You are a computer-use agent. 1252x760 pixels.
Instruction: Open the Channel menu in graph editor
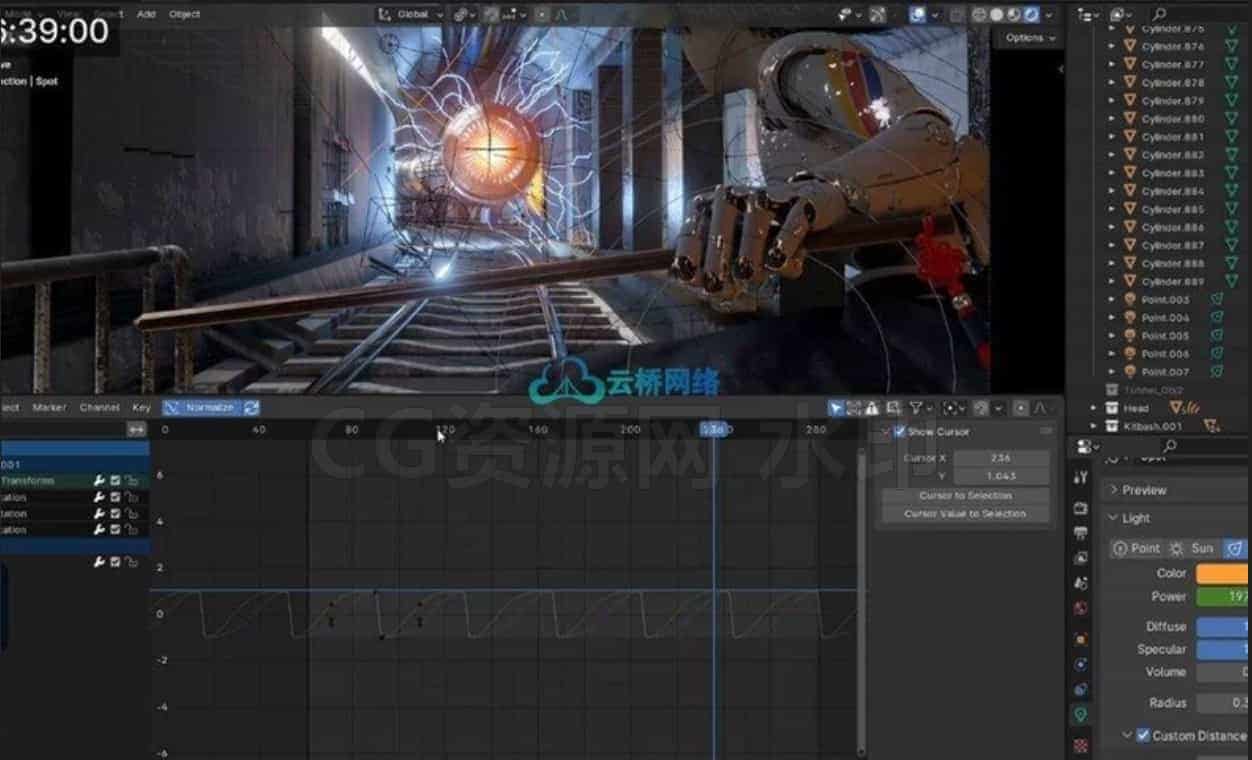(99, 408)
